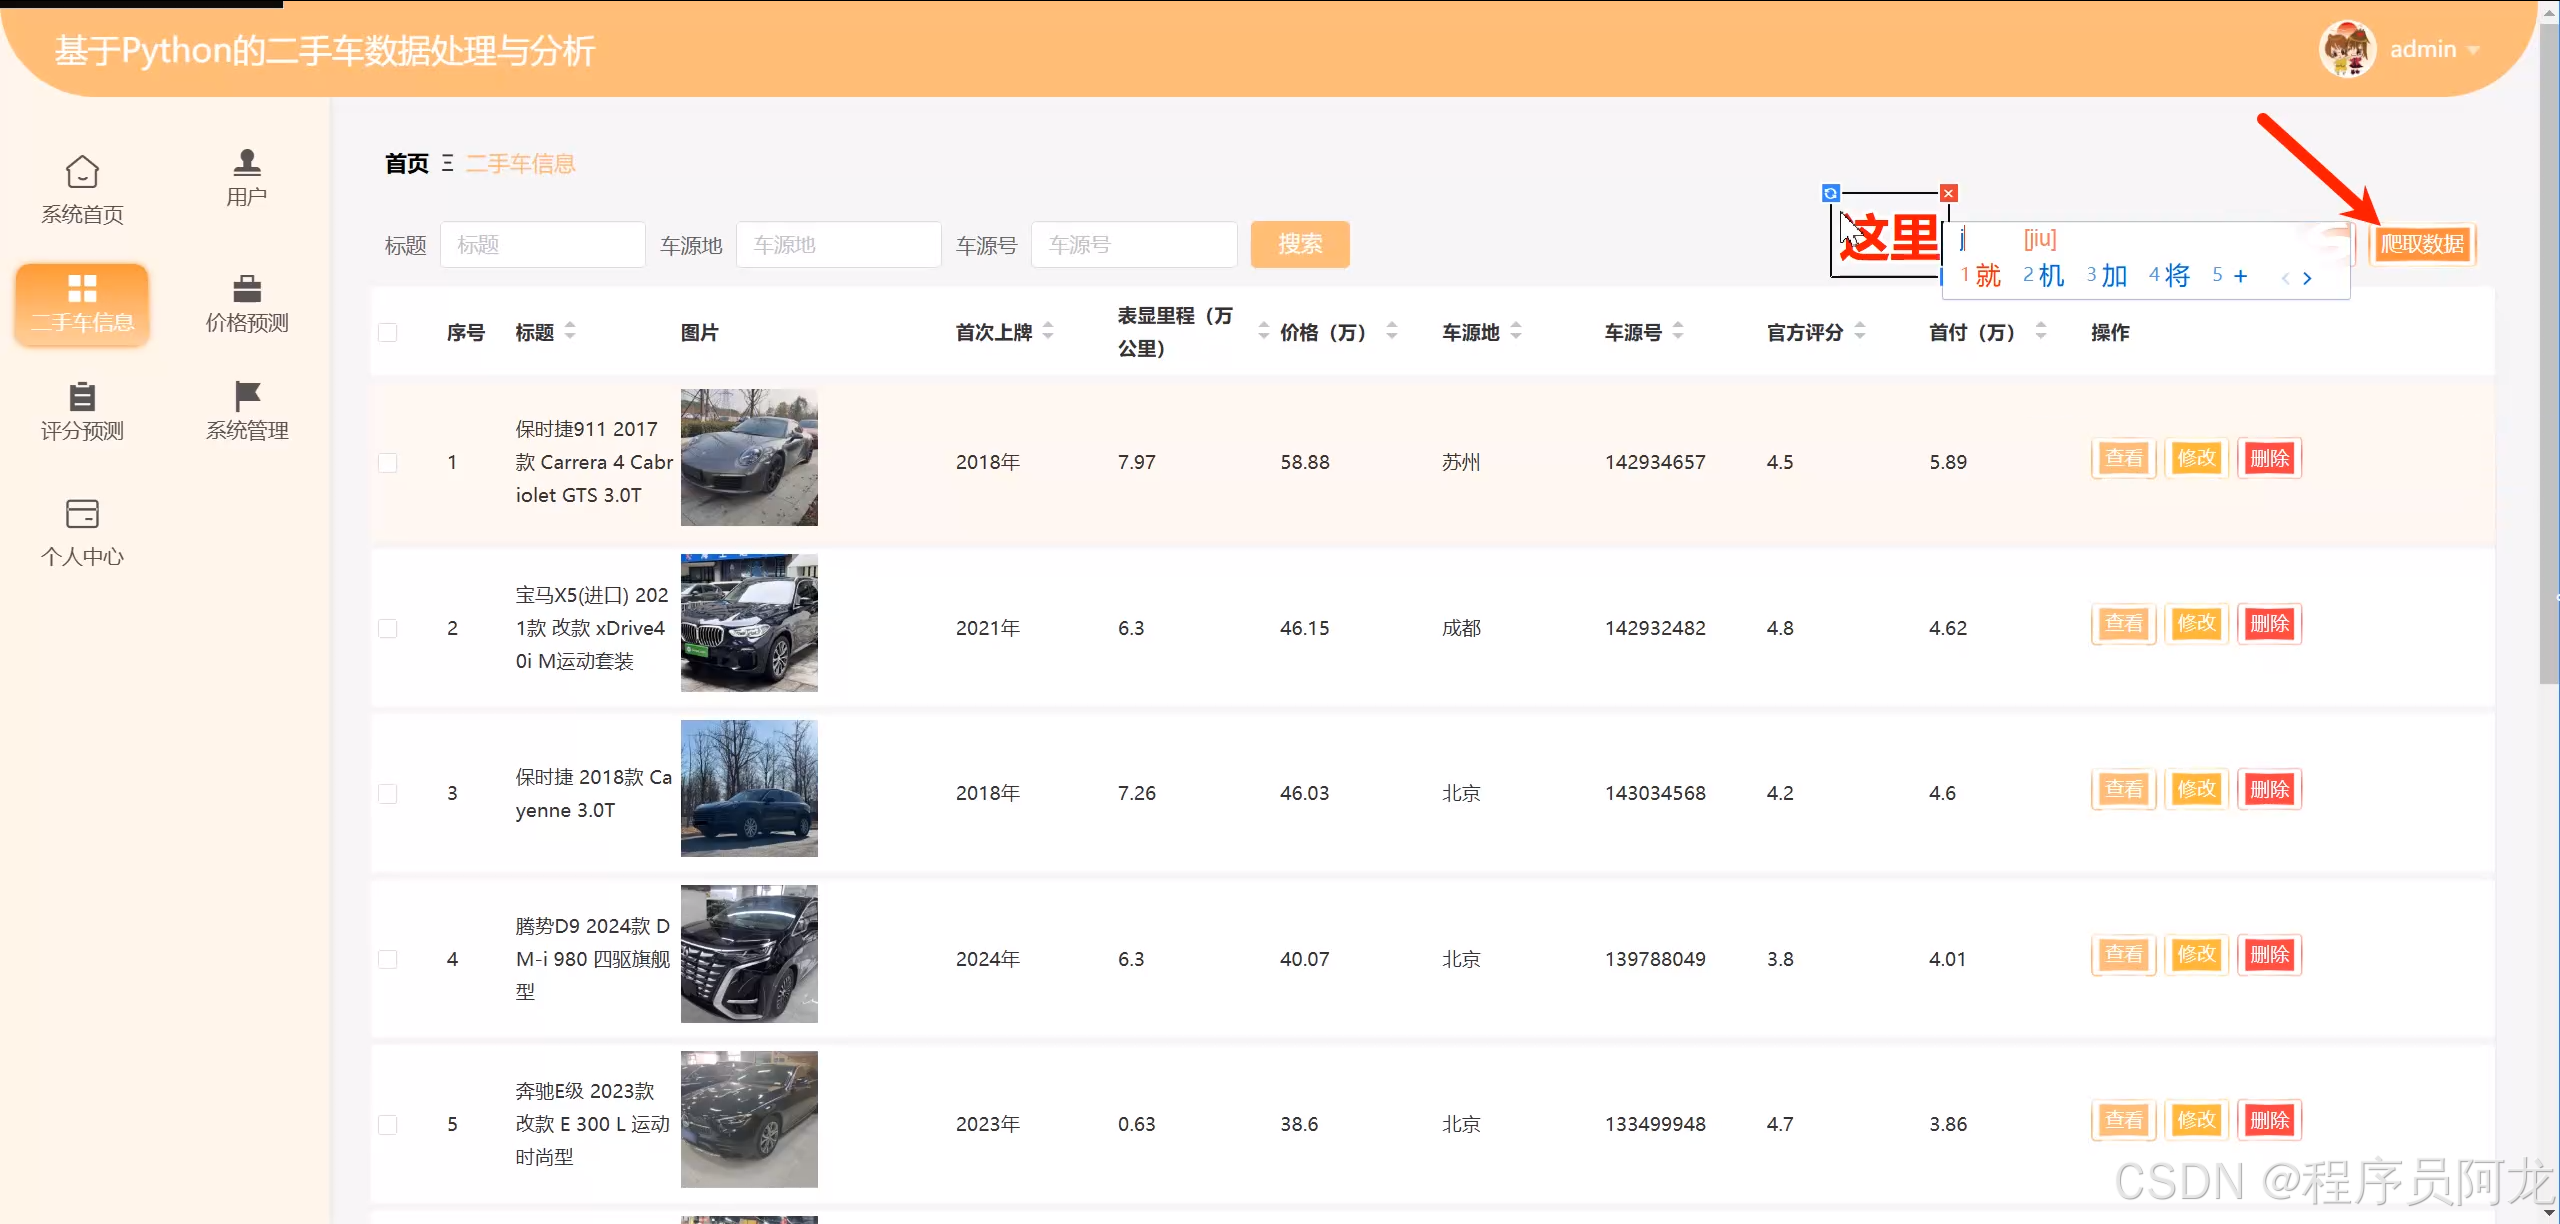The height and width of the screenshot is (1224, 2560).
Task: Click 二手车信息 breadcrumb item
Action: (520, 163)
